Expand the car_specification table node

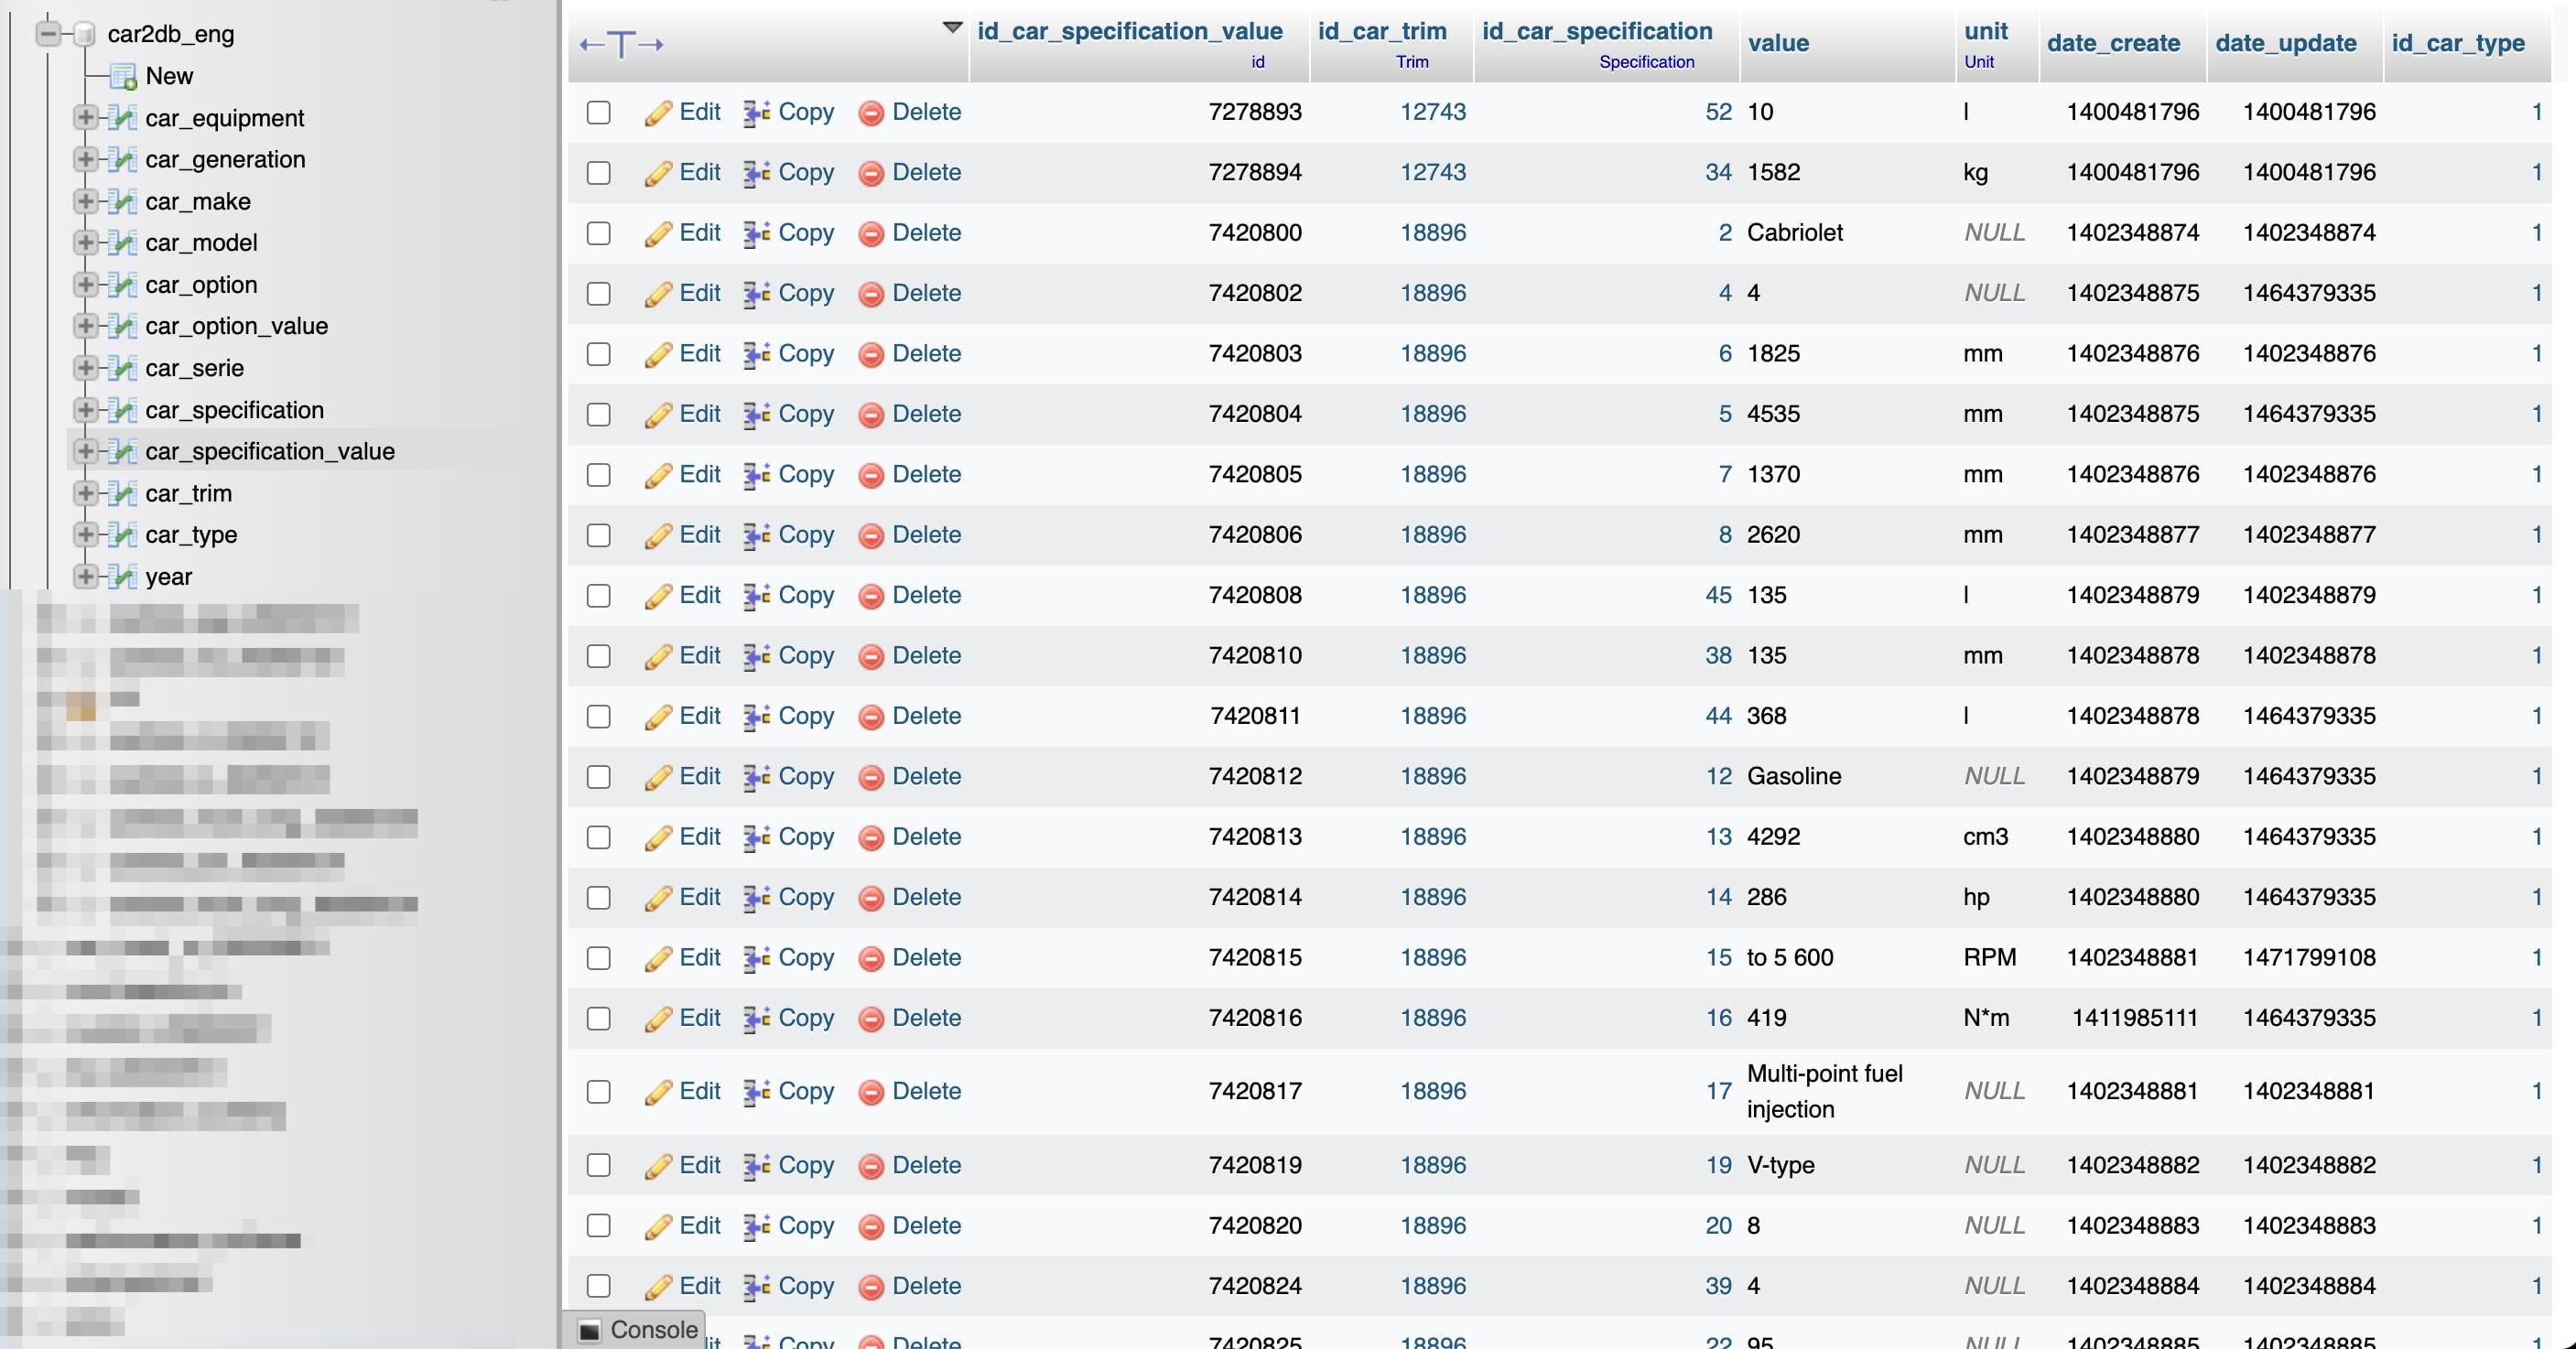tap(85, 409)
